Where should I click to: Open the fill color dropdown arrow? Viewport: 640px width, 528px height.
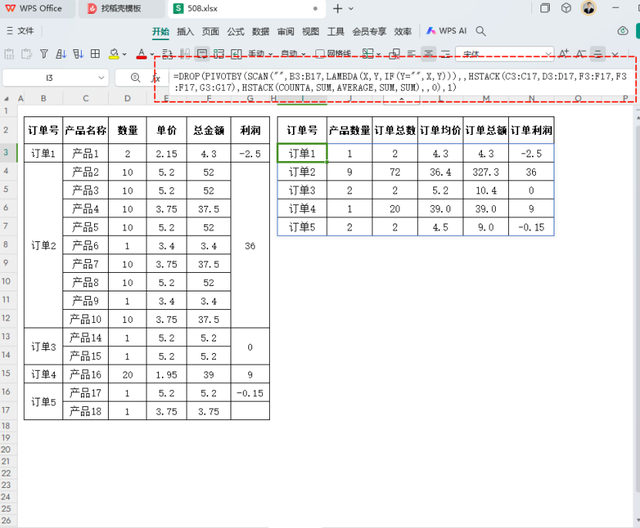pos(124,54)
